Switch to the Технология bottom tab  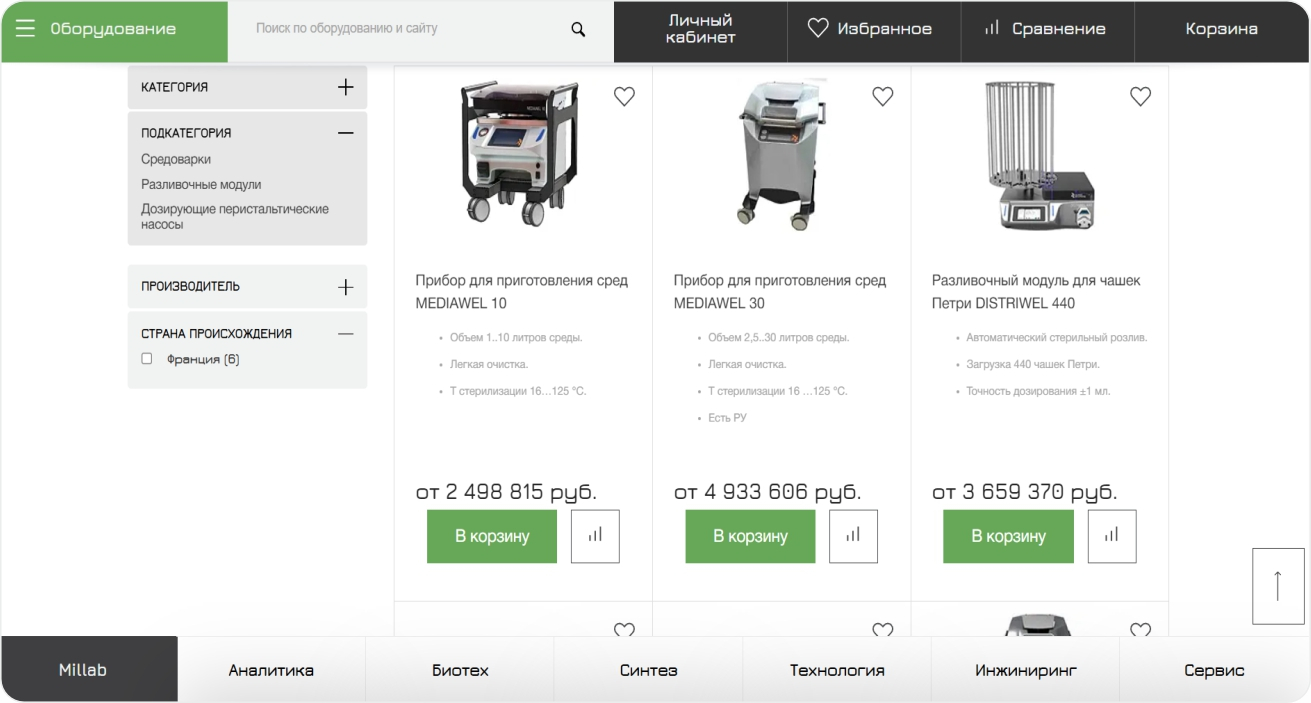tap(837, 670)
